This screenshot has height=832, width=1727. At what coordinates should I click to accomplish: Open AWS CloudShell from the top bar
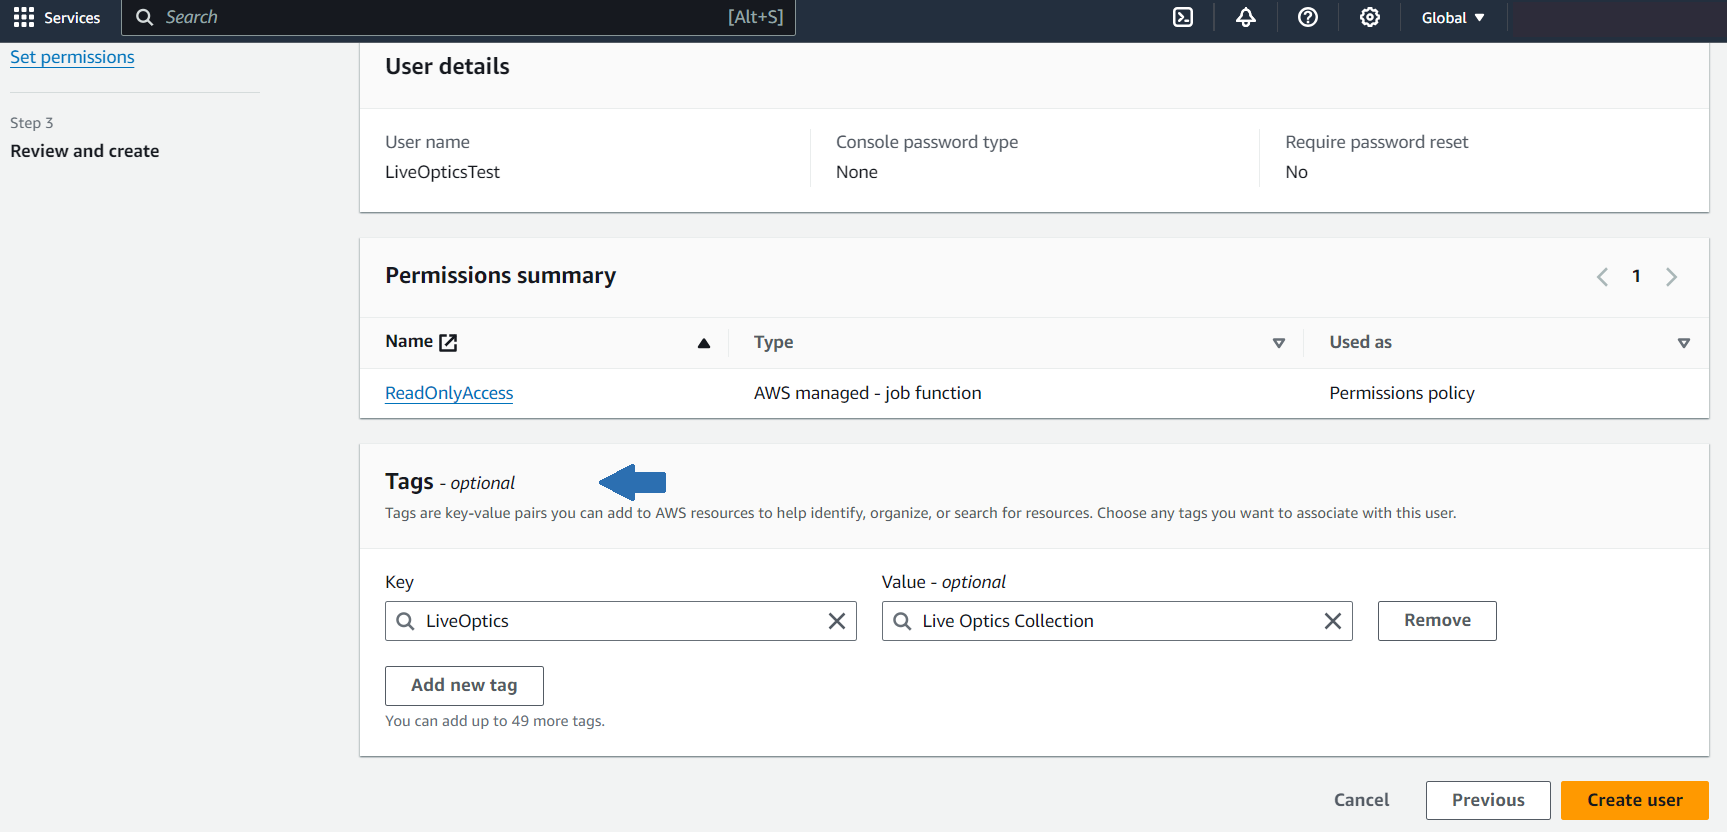click(x=1183, y=17)
